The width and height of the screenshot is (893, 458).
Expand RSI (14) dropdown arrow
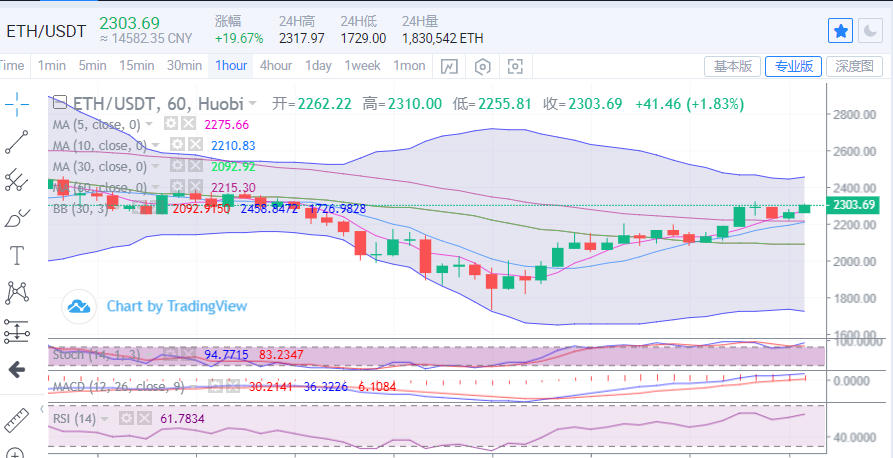click(x=105, y=419)
